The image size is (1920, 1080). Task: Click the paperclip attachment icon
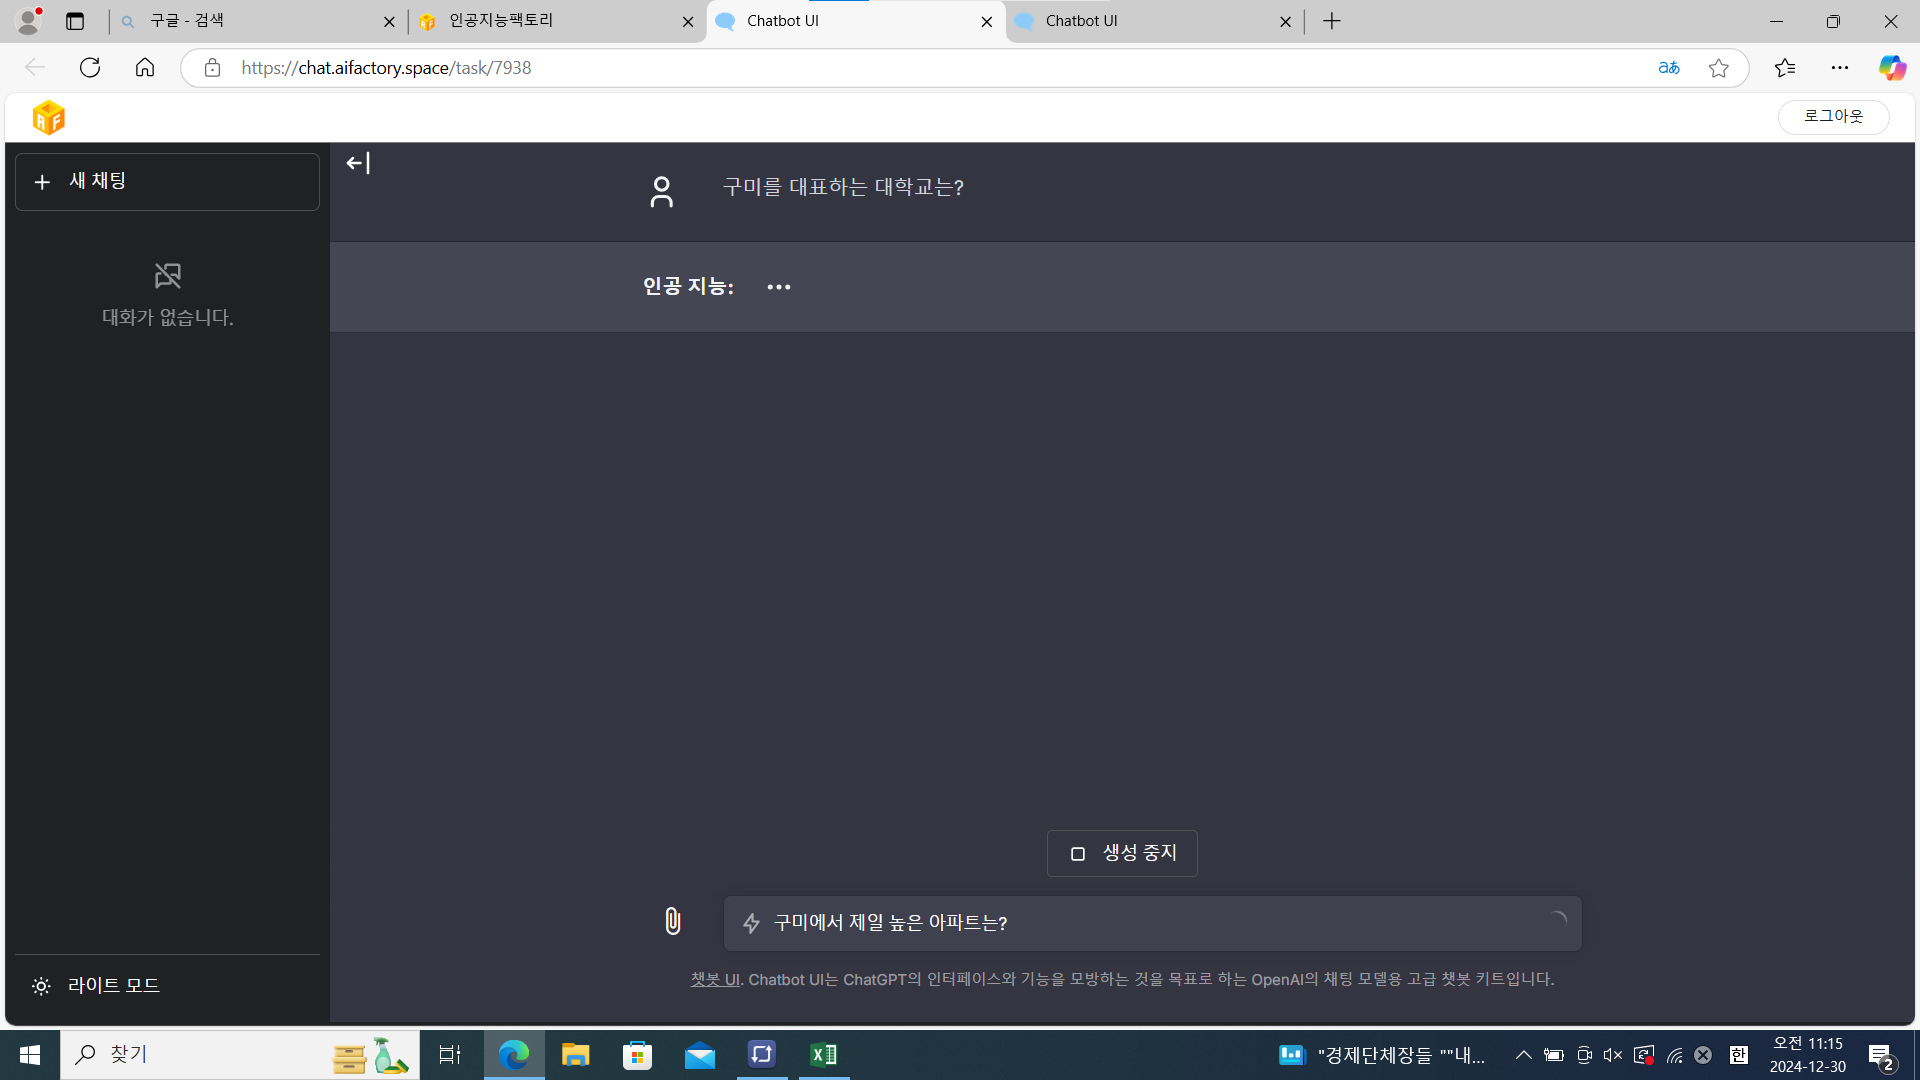[x=673, y=921]
